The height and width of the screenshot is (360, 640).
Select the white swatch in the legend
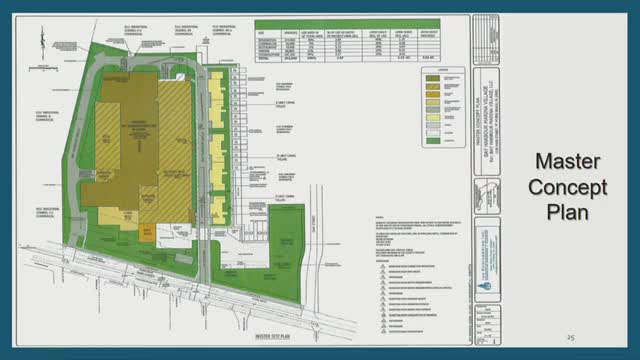433,133
